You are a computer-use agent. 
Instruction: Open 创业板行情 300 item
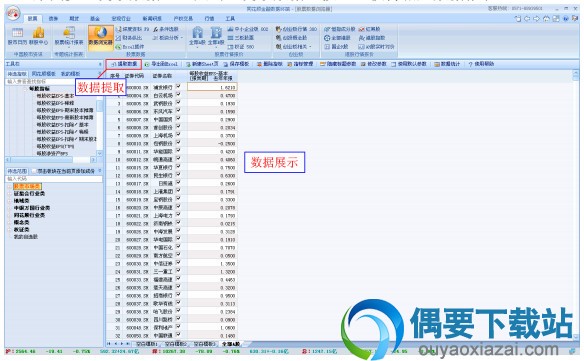[296, 29]
